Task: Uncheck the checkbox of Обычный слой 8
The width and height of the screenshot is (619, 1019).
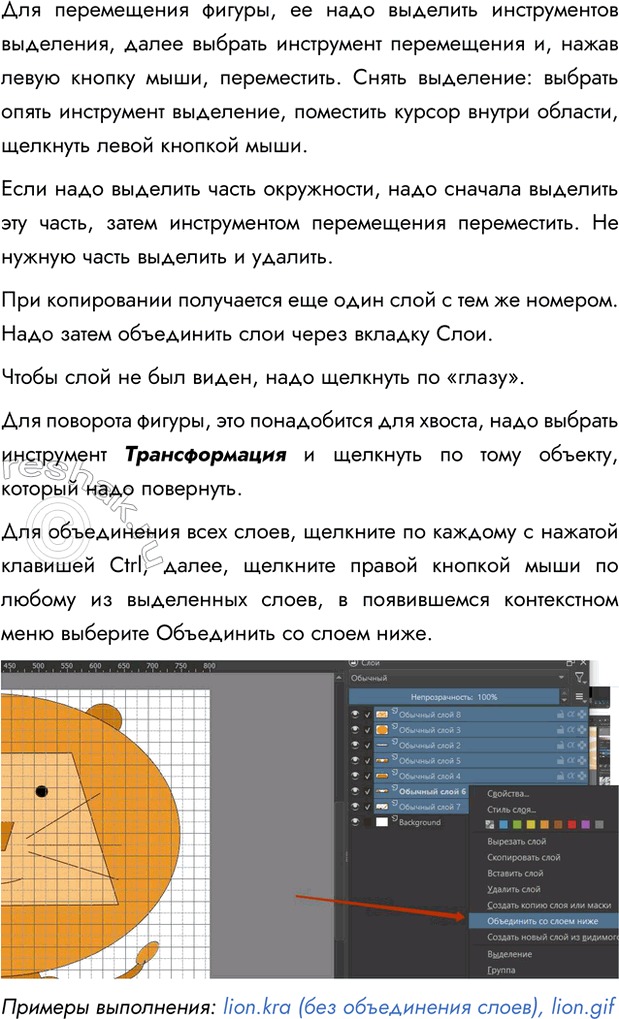Action: [x=367, y=715]
